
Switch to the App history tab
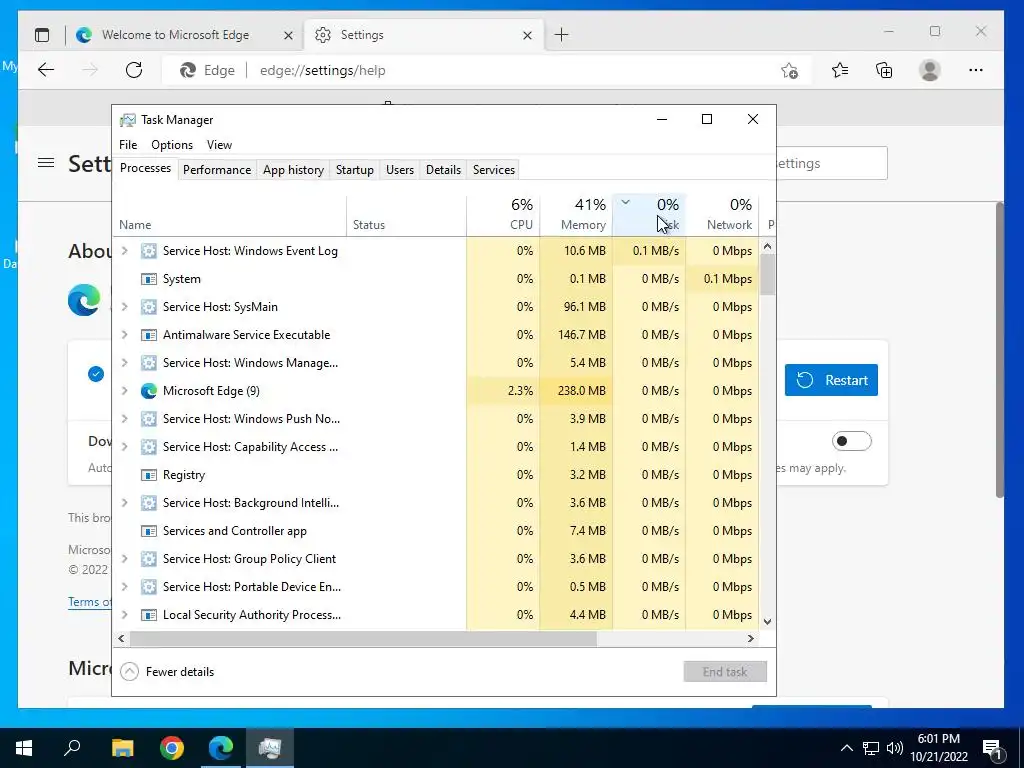pyautogui.click(x=293, y=170)
